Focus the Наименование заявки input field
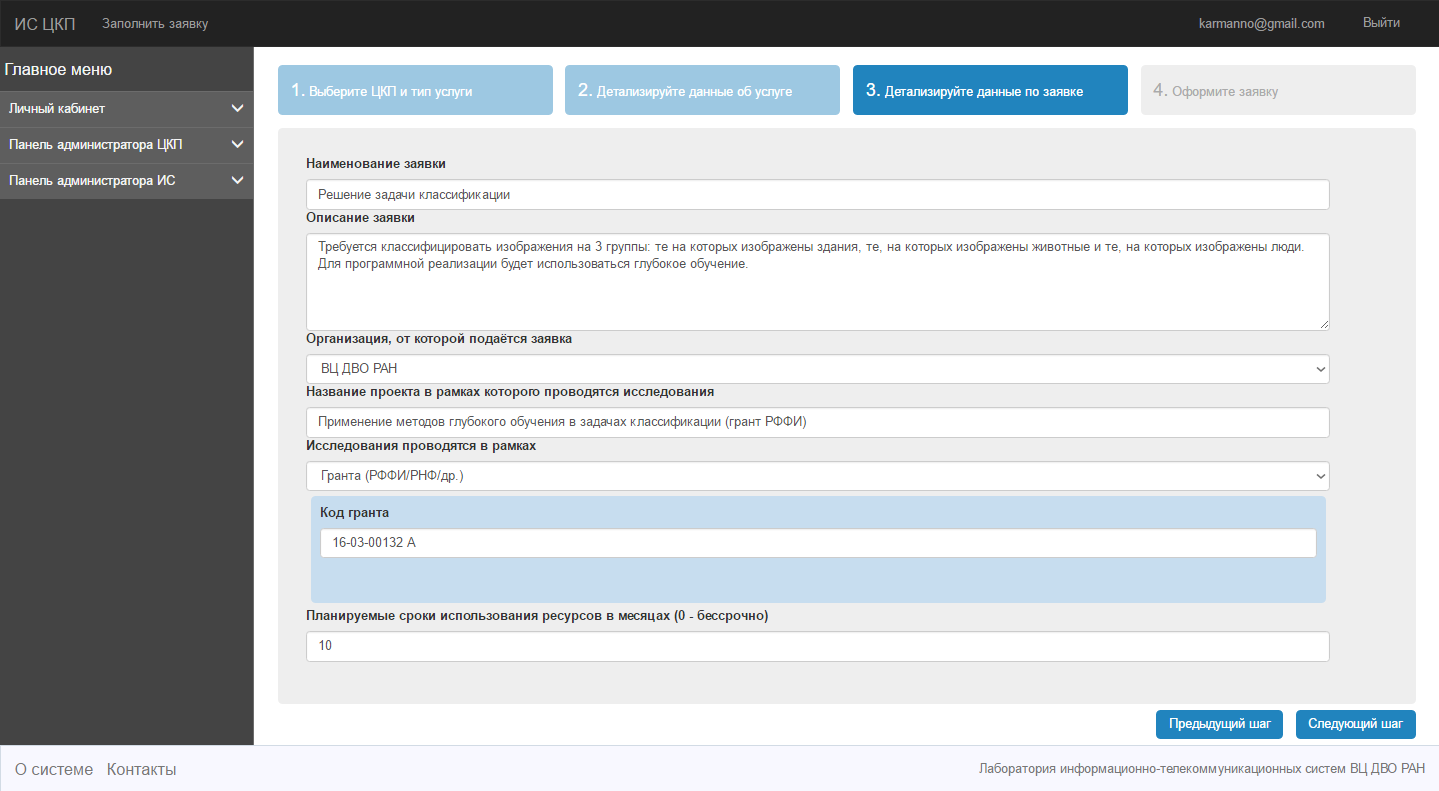Viewport: 1439px width, 791px height. click(818, 195)
